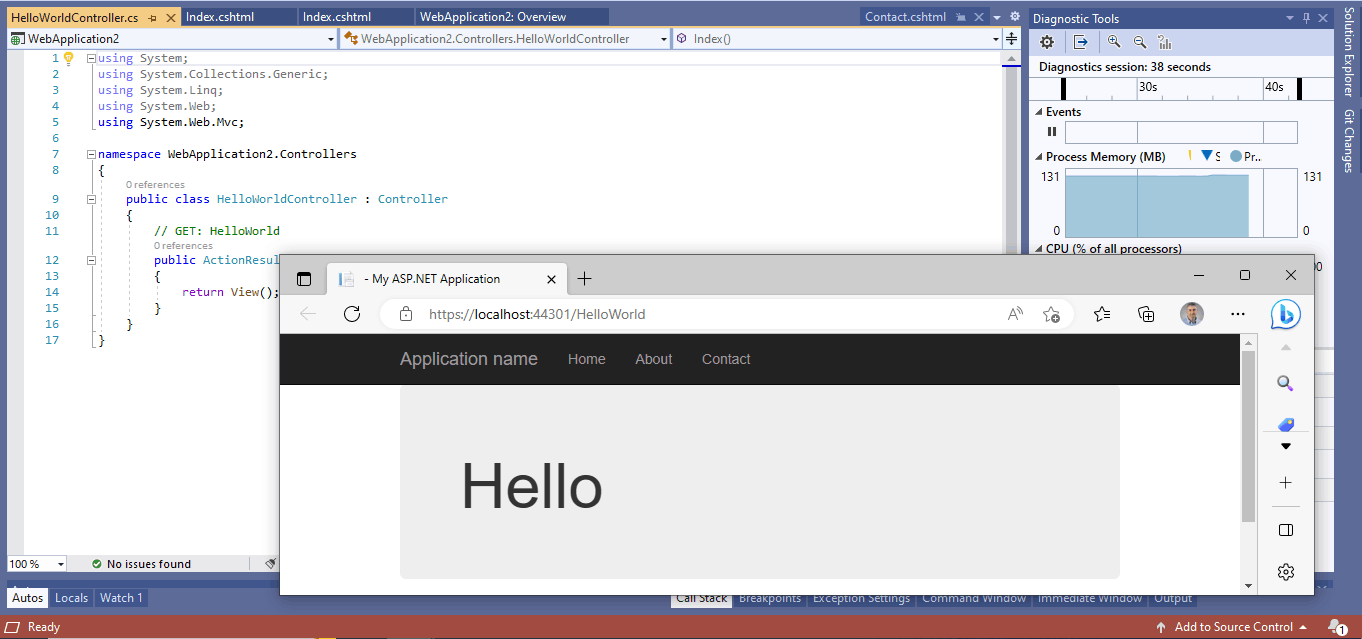Click the site info lock icon
This screenshot has height=639, width=1362.
pyautogui.click(x=406, y=314)
